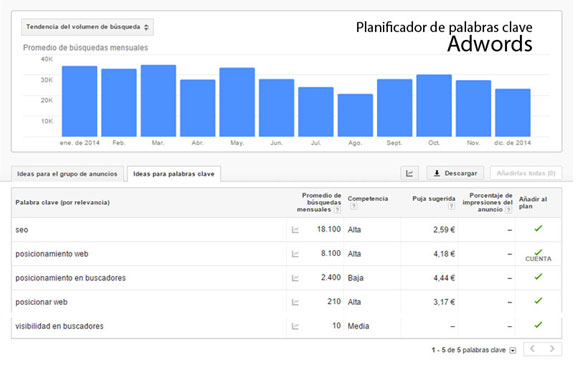Click the help icon under Competencia header
The width and height of the screenshot is (576, 371).
(353, 206)
